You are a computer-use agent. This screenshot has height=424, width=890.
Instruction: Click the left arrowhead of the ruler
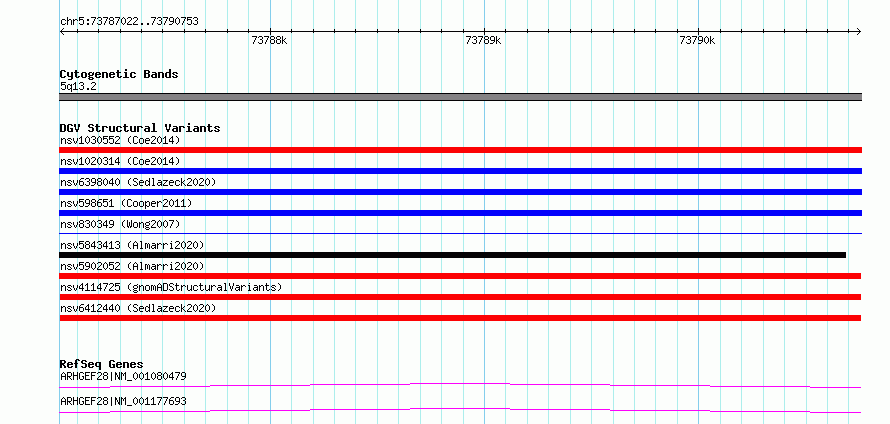coord(62,31)
